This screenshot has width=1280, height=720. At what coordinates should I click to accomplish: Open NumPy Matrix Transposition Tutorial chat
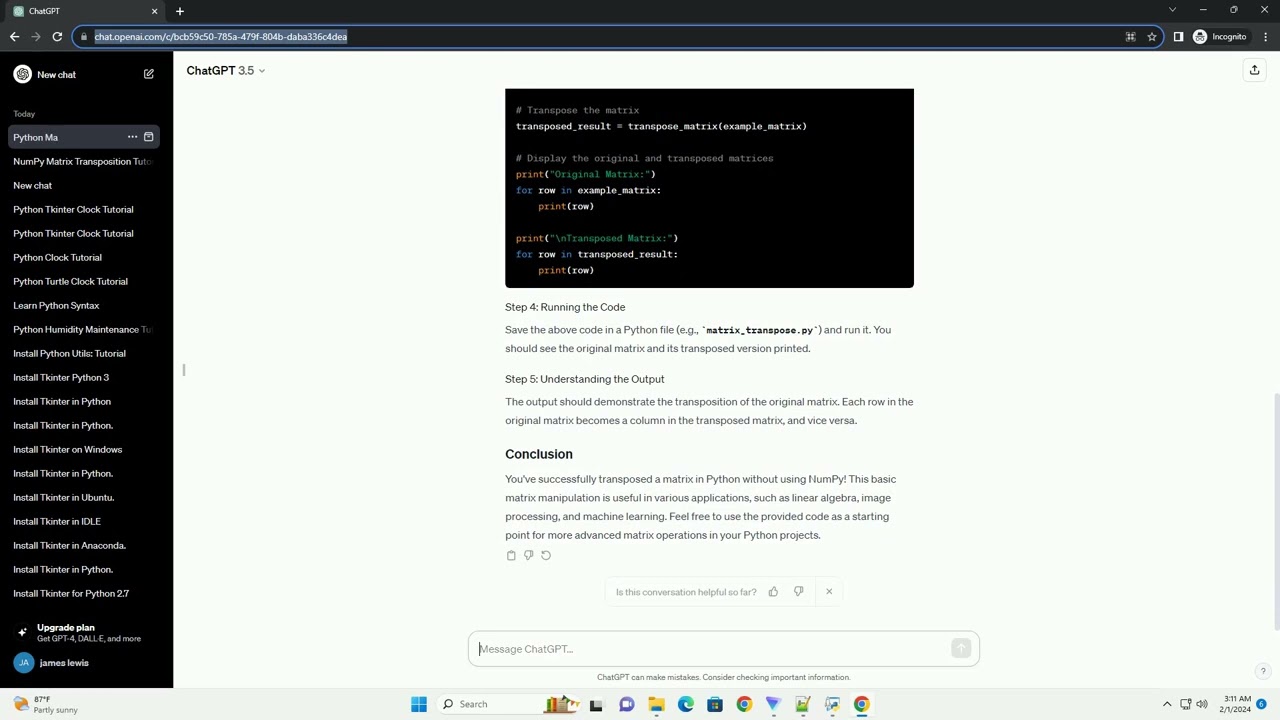tap(82, 161)
